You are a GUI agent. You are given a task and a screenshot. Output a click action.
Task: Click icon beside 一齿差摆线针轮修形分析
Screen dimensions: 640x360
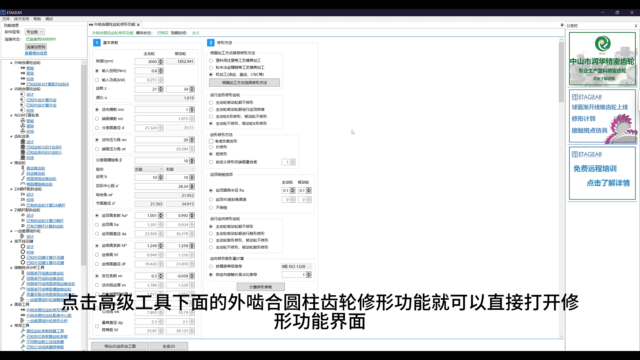click(23, 321)
